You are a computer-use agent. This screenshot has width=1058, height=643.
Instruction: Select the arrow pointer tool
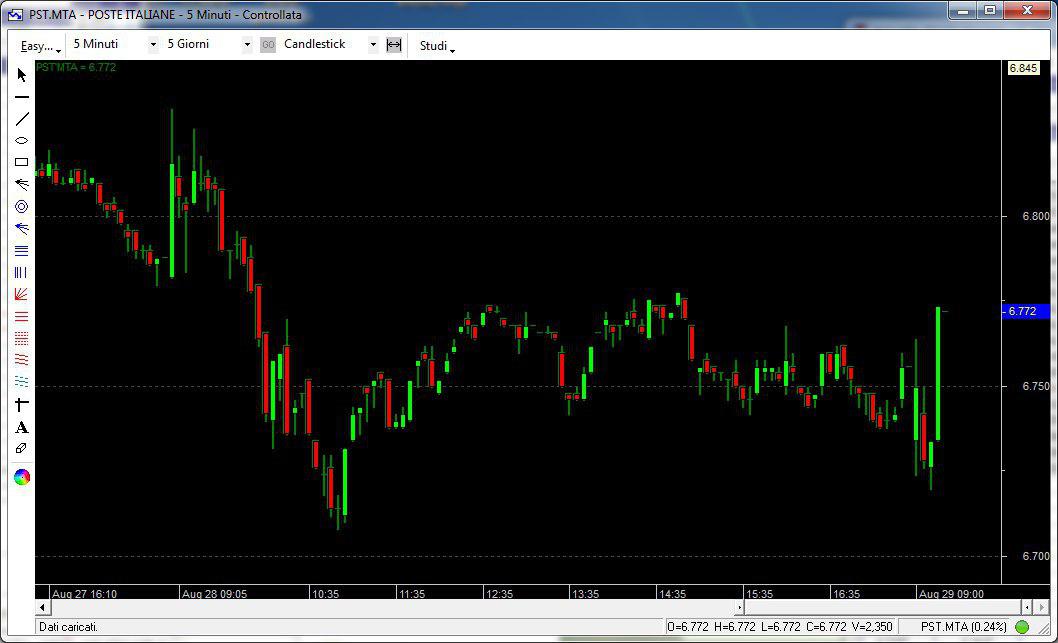point(22,74)
